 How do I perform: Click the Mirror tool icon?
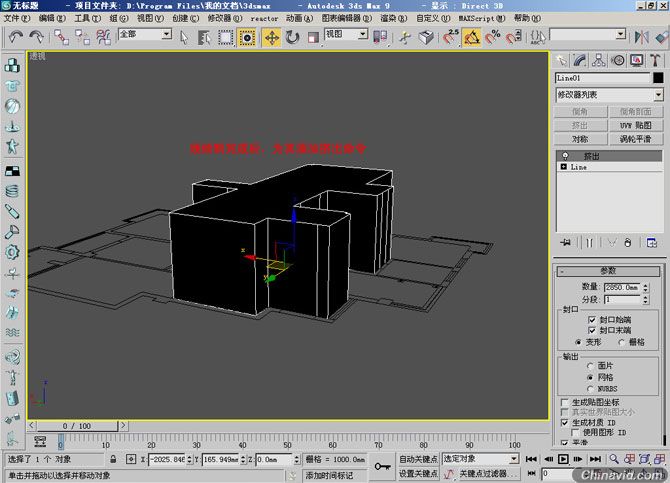pos(641,37)
